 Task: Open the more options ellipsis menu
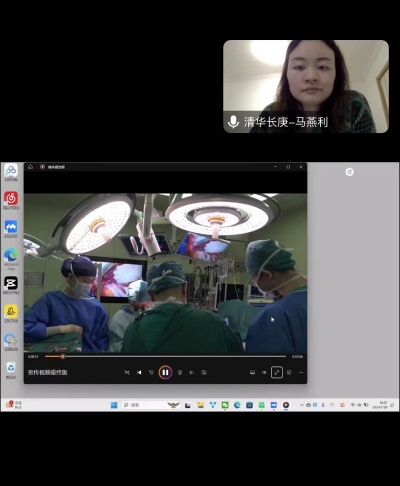(301, 372)
